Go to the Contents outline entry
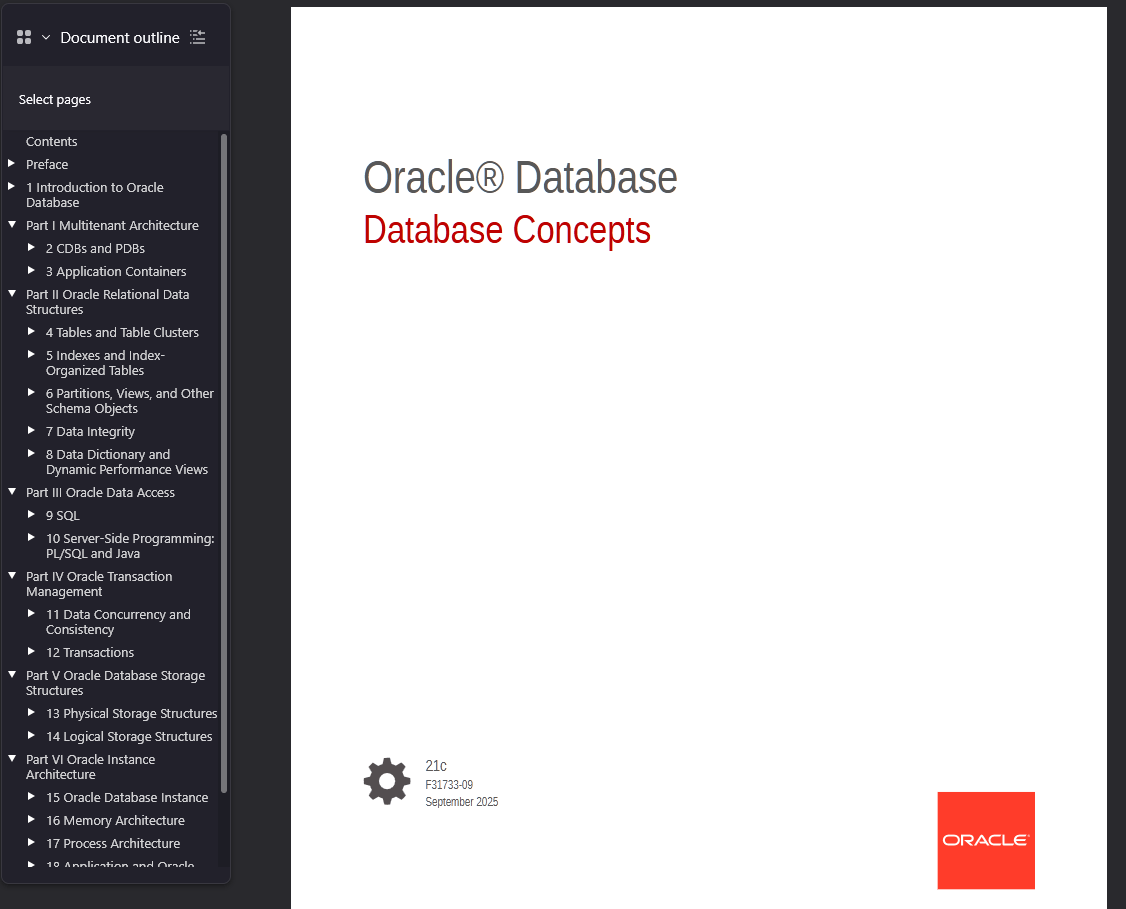 tap(51, 141)
